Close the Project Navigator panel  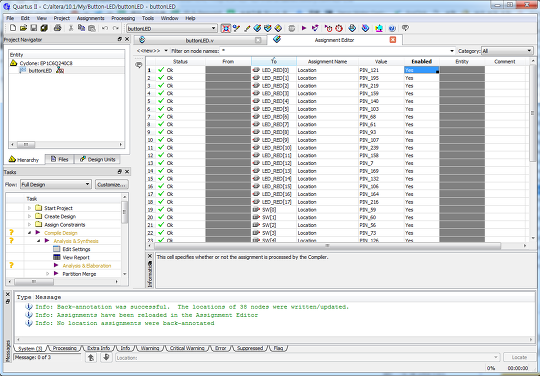point(127,39)
